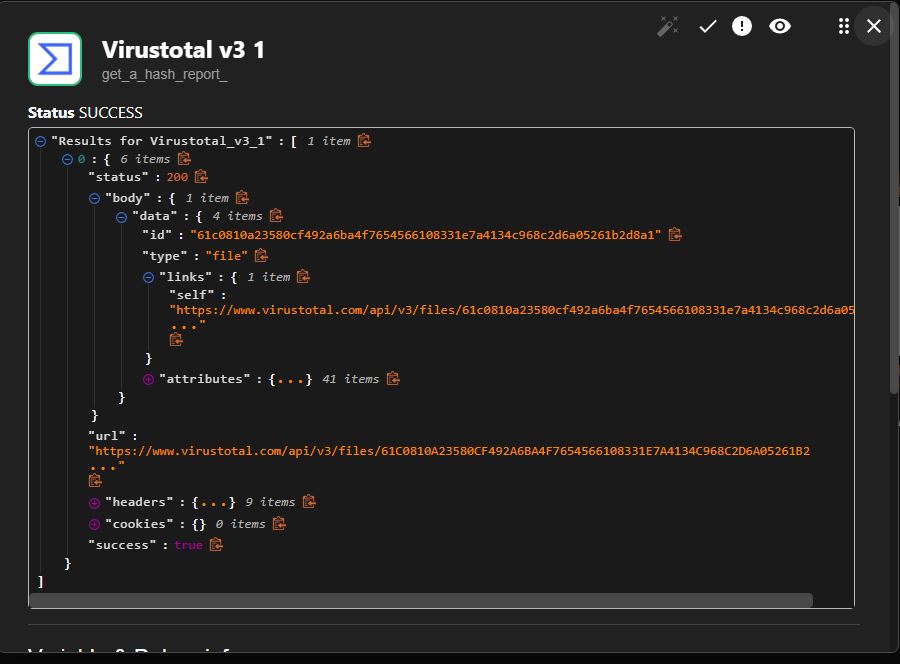
Task: Copy the id hash value
Action: pos(675,235)
